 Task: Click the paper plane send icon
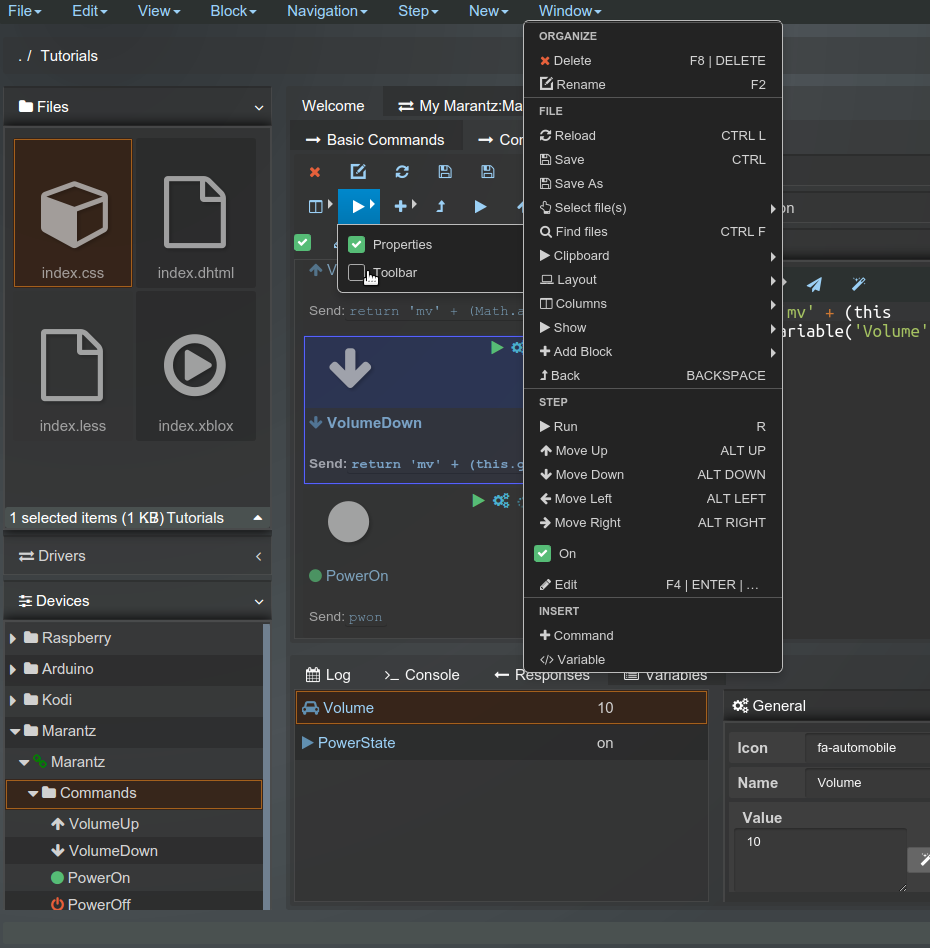pyautogui.click(x=815, y=284)
